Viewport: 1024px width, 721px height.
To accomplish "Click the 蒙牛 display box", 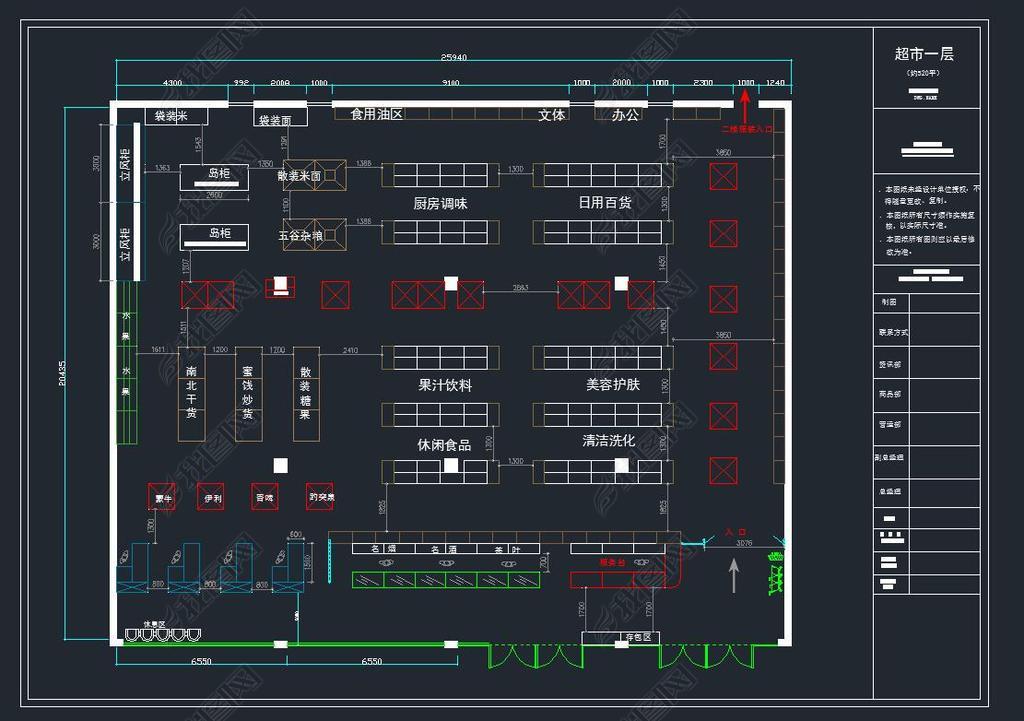I will (161, 496).
